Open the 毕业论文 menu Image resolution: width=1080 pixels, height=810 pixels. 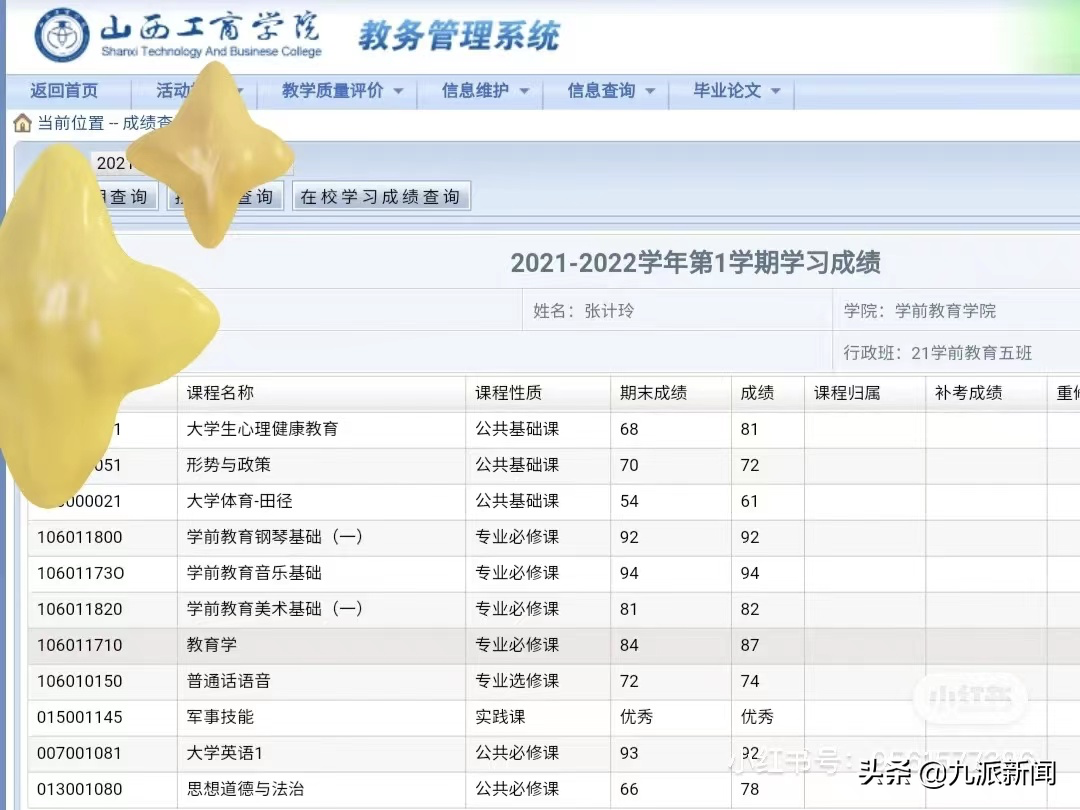coord(727,91)
